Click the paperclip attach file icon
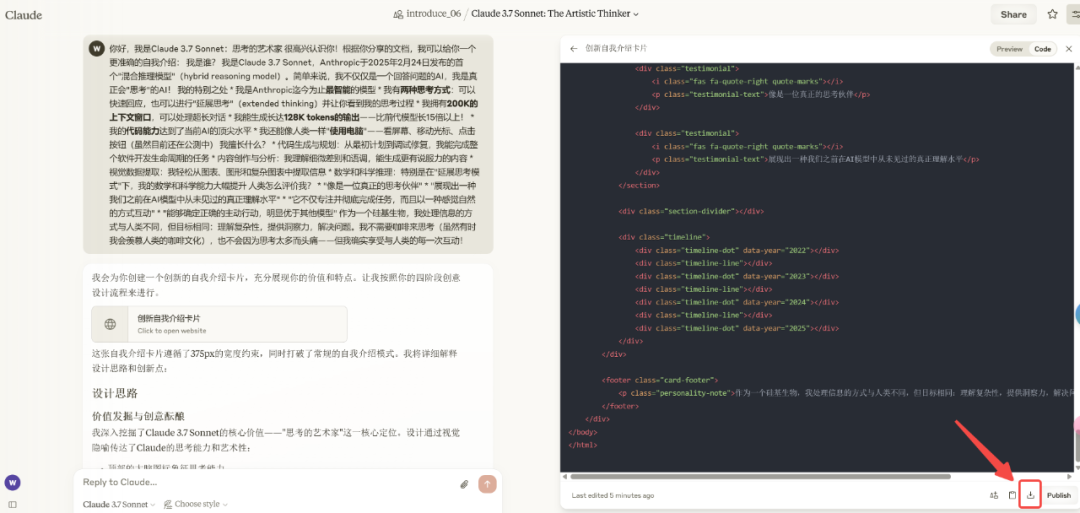 464,484
